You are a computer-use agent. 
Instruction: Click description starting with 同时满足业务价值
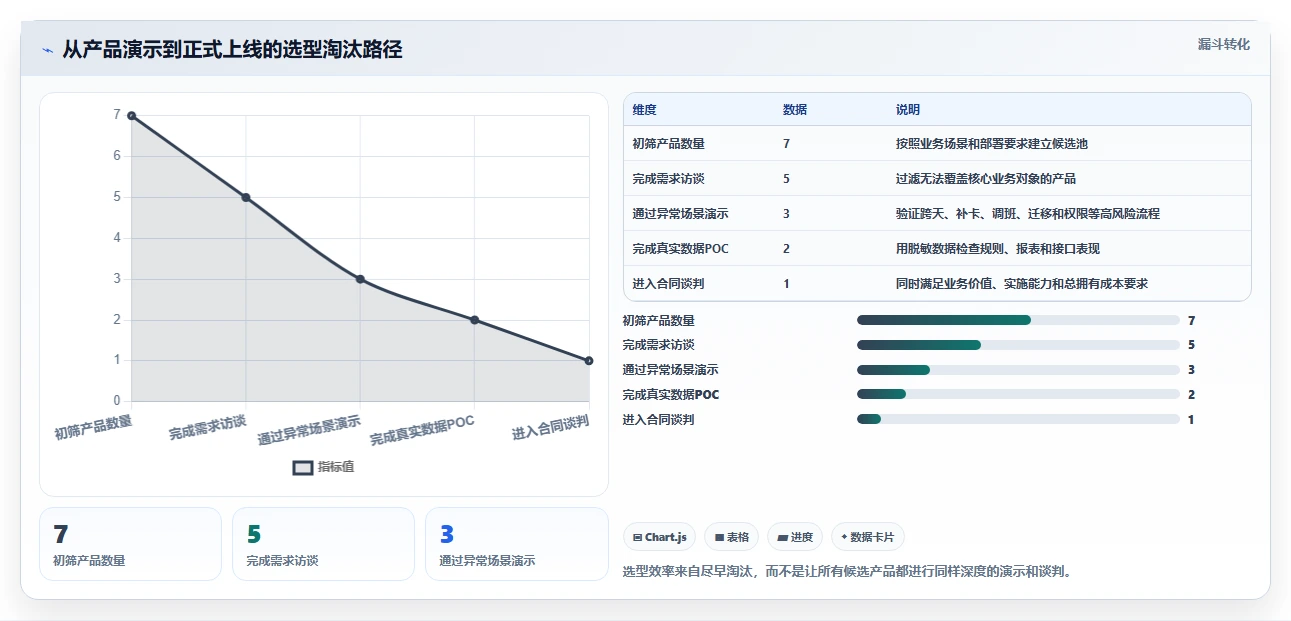[x=1022, y=284]
